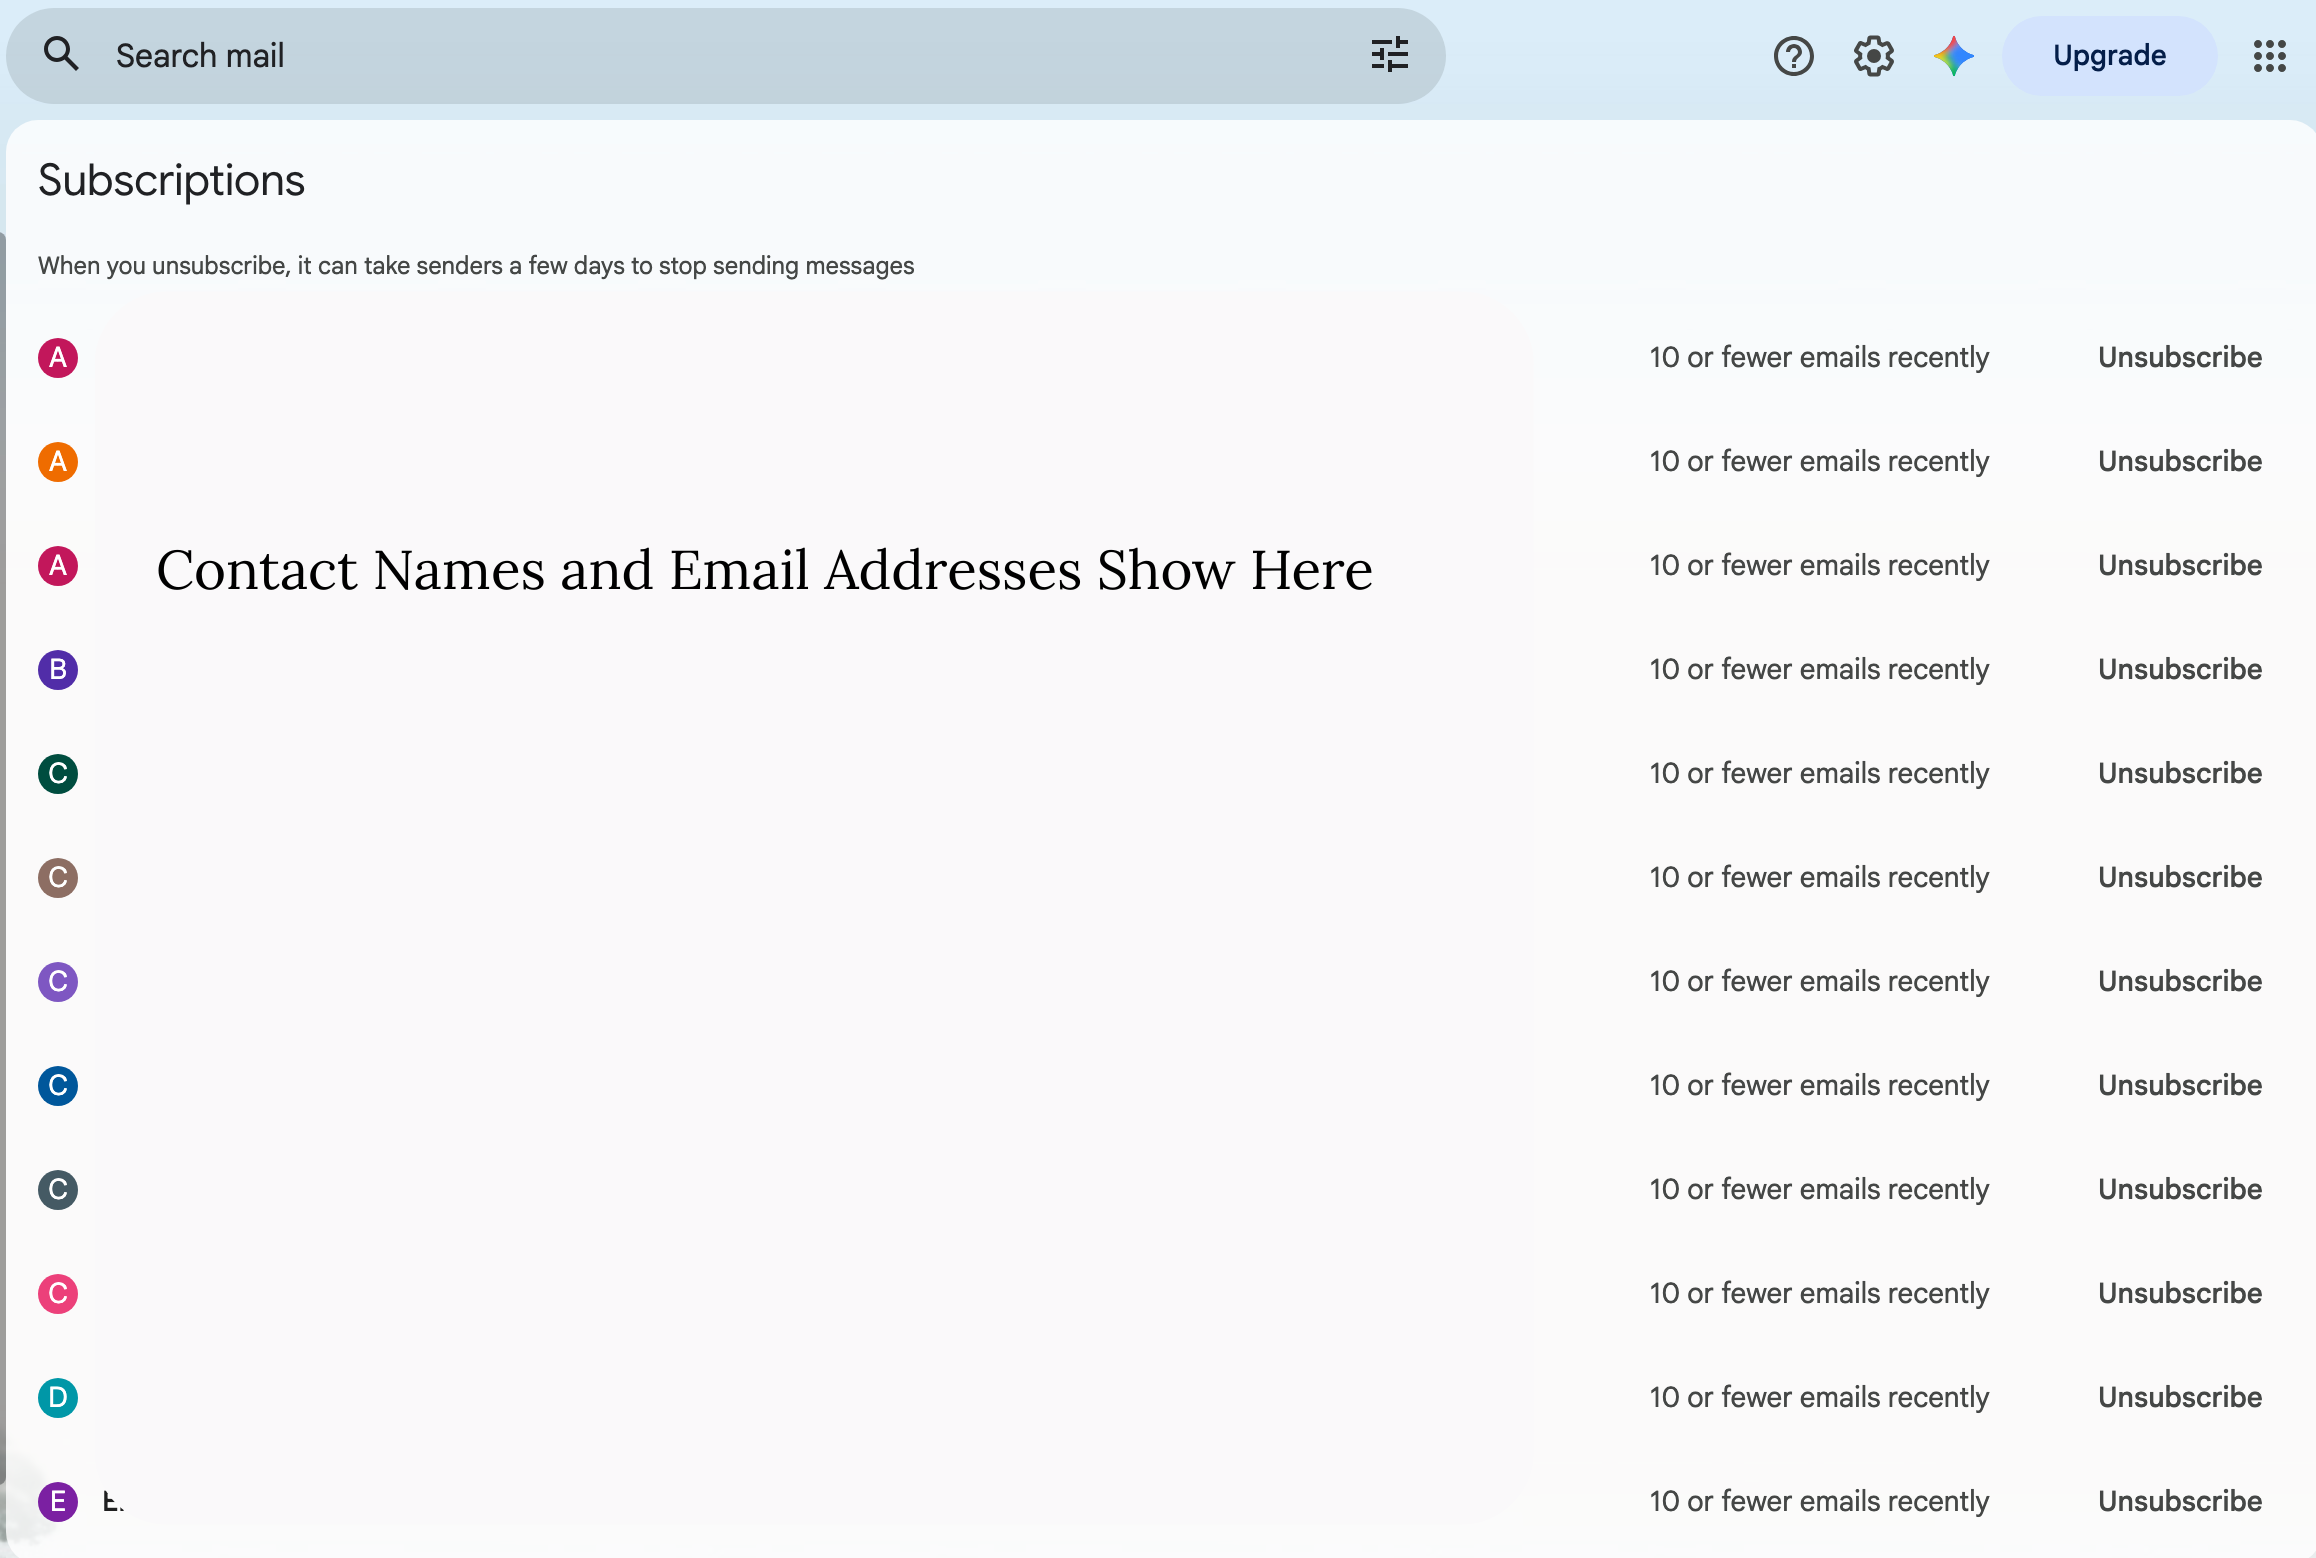Unsubscribe from the pink C sender

tap(2180, 1293)
